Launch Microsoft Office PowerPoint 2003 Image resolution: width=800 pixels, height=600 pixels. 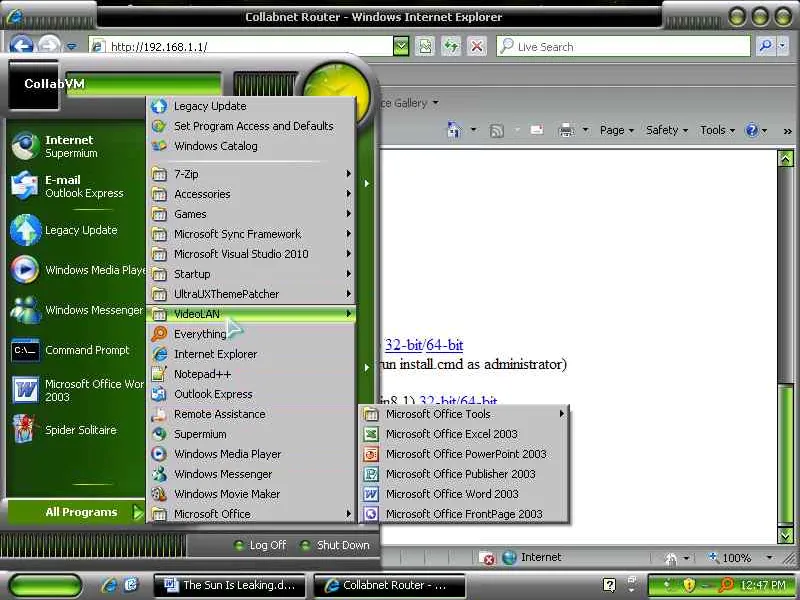pos(464,454)
